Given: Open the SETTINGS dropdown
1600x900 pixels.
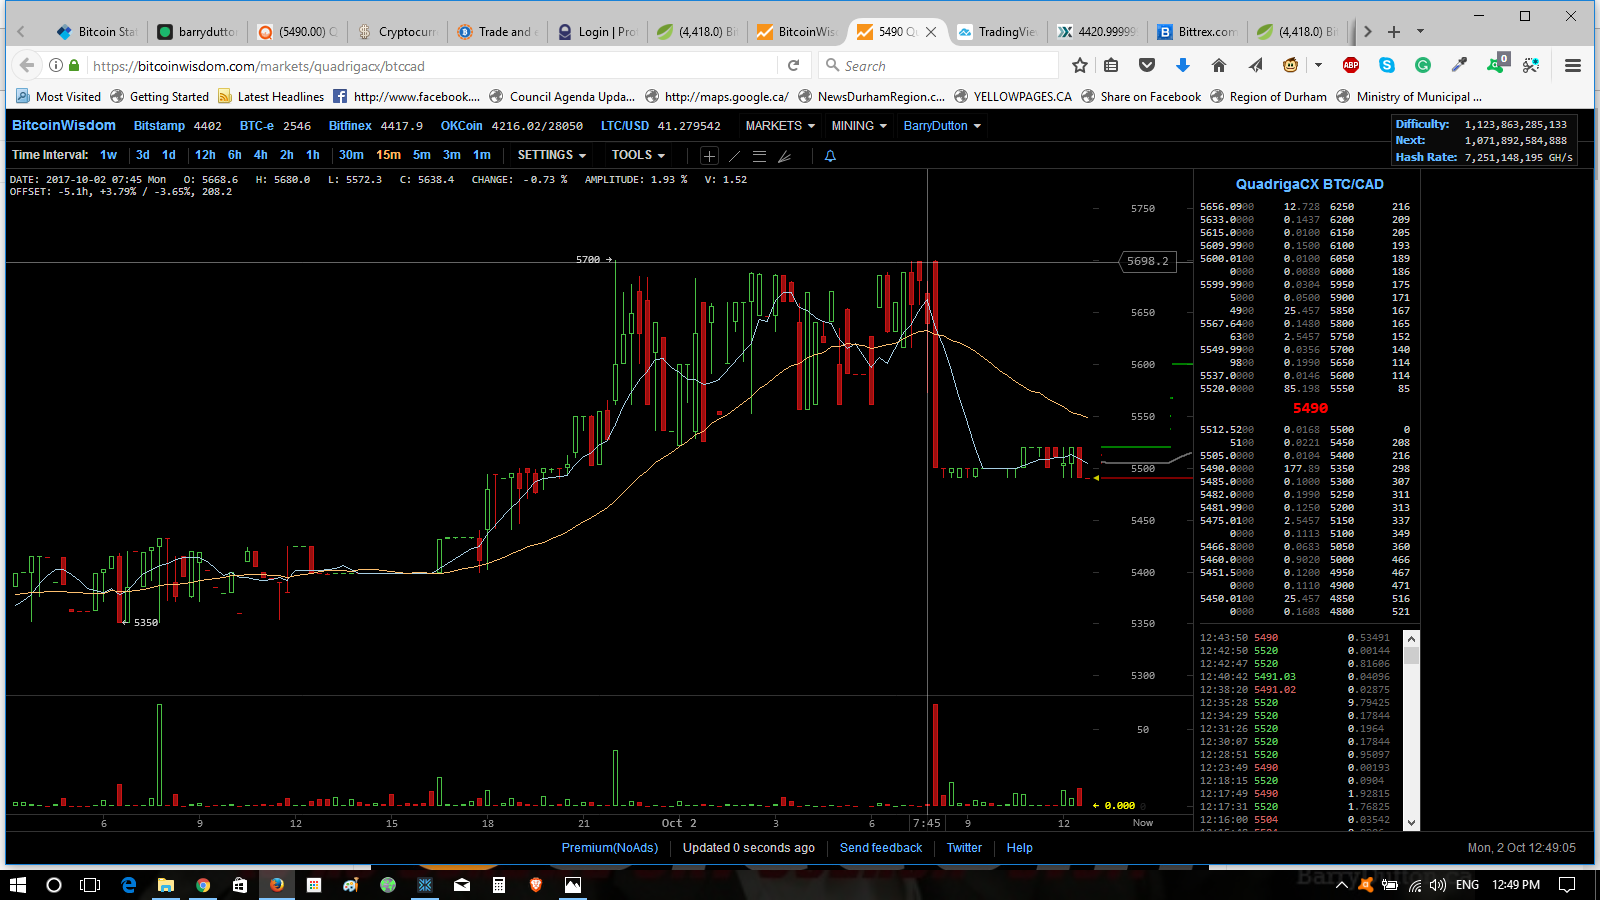Looking at the screenshot, I should point(552,155).
